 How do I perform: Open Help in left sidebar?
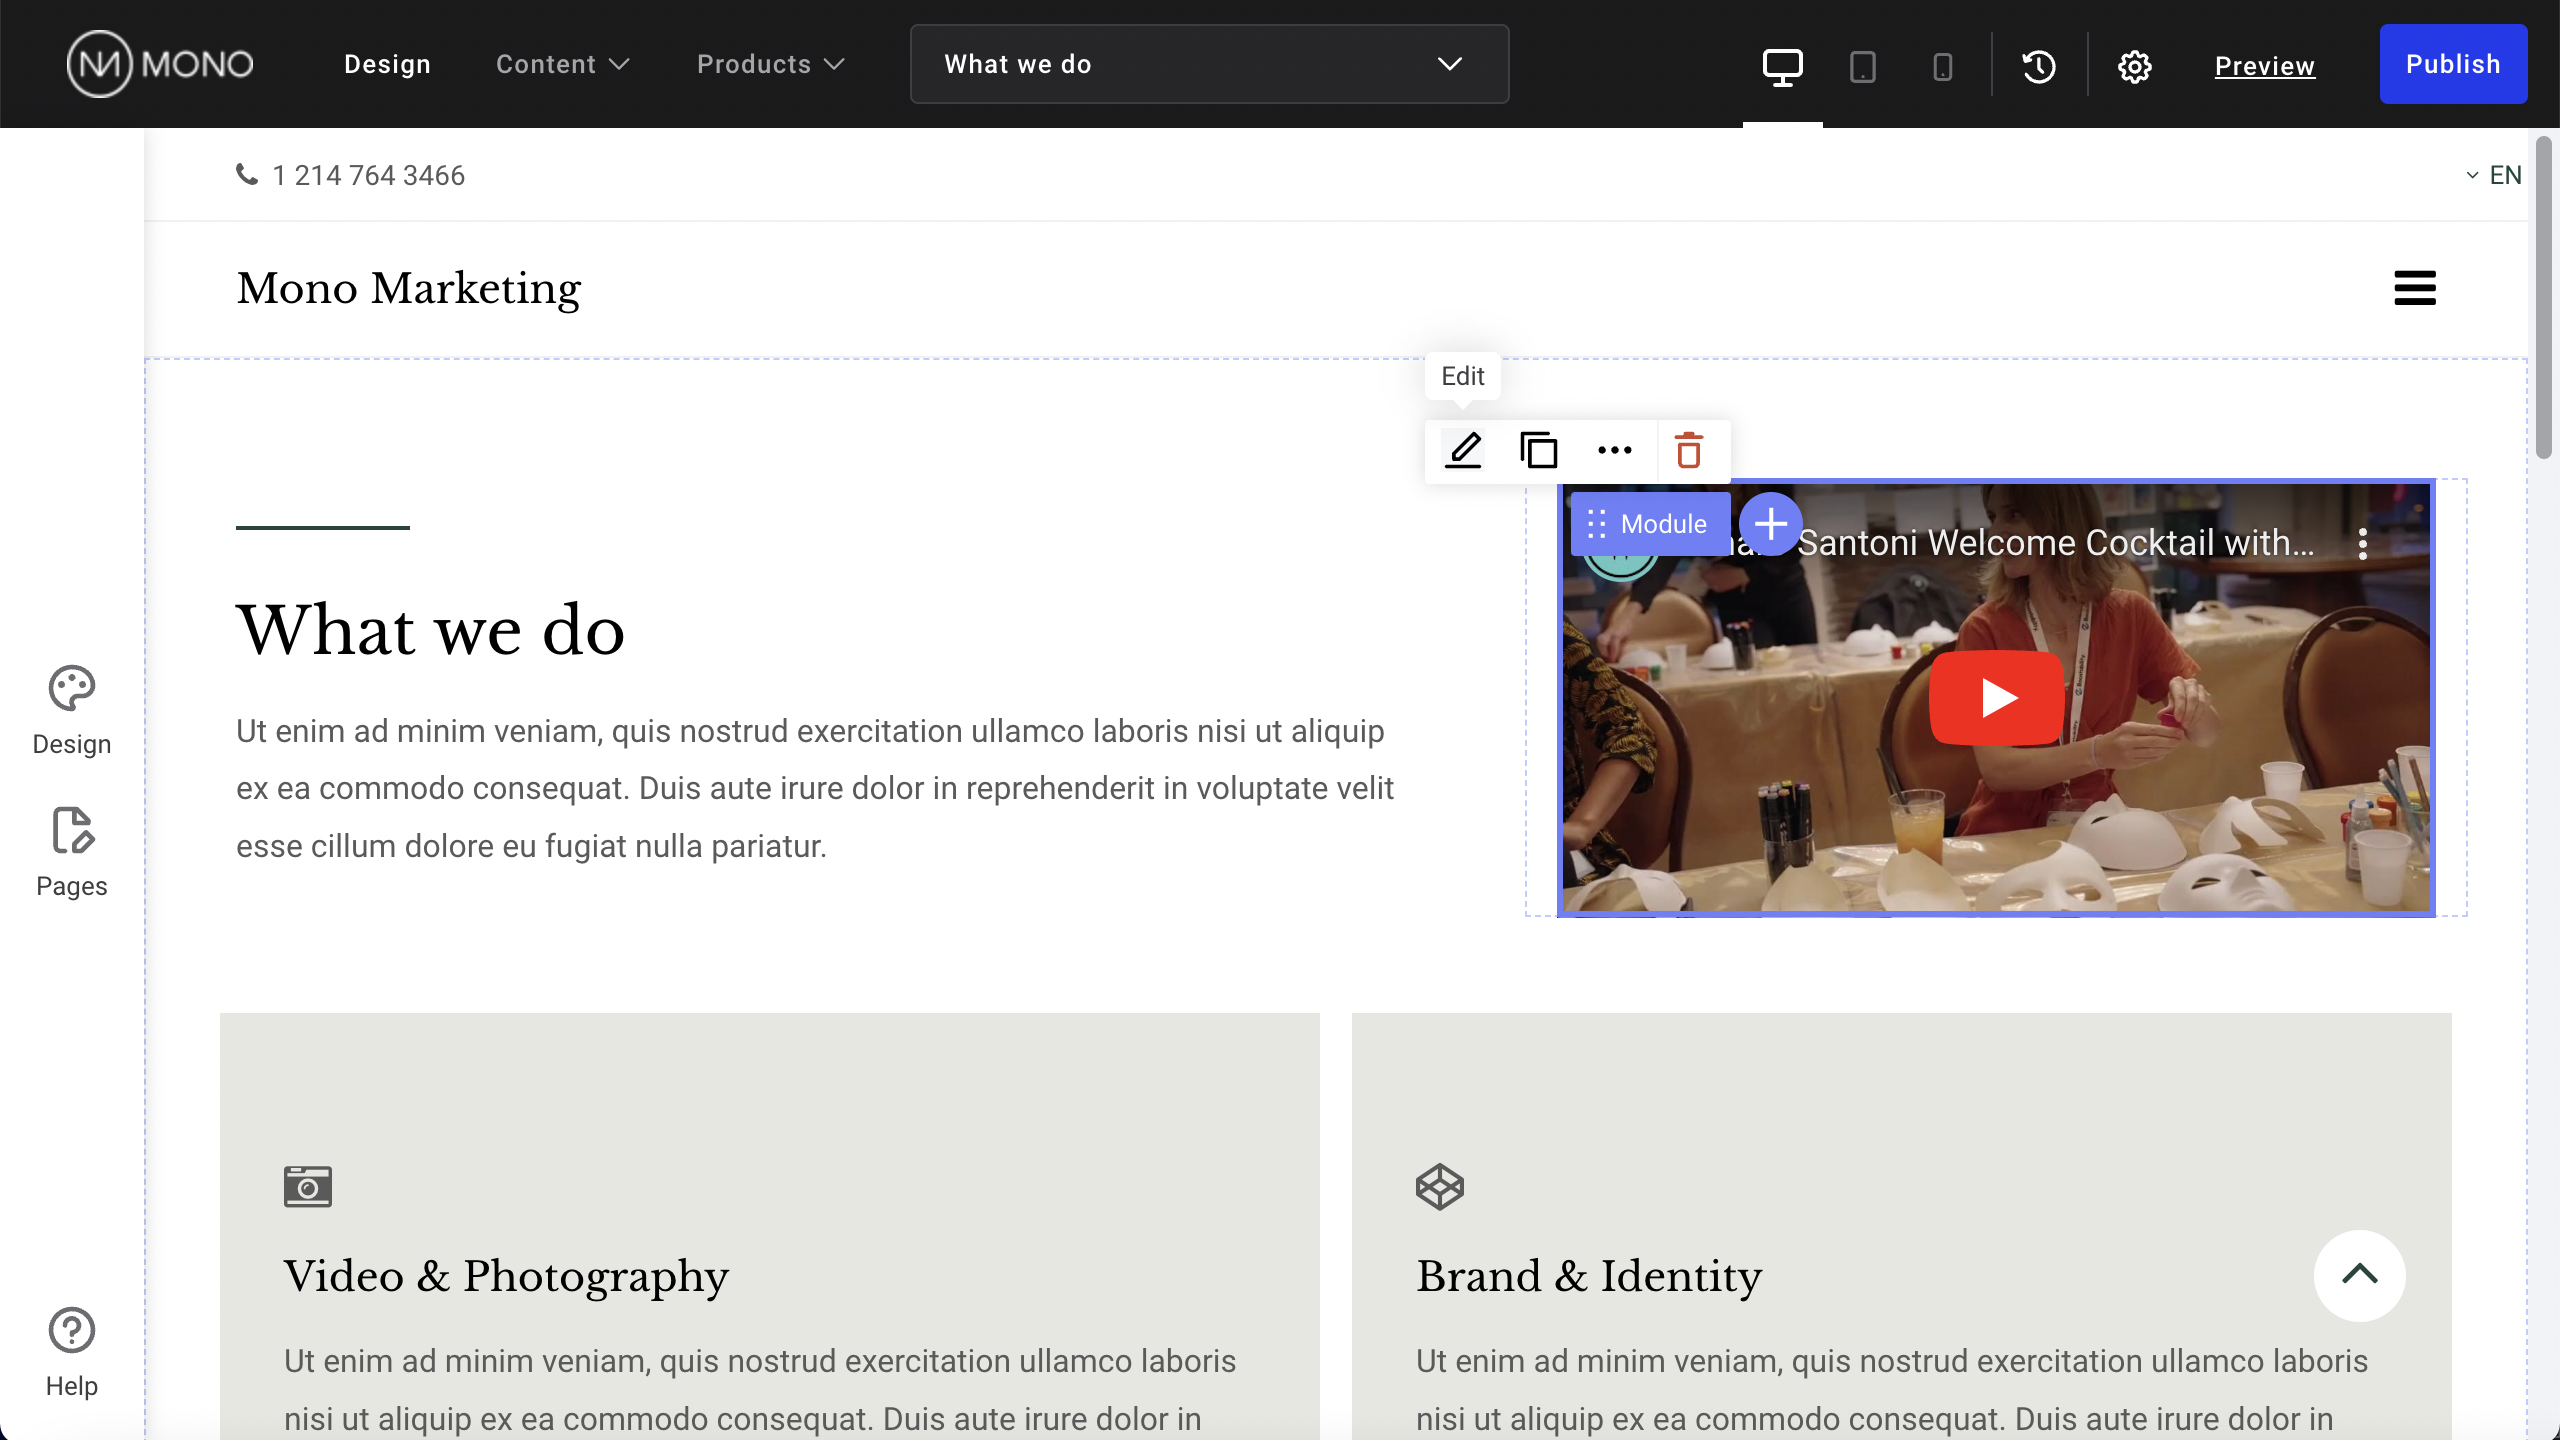[x=72, y=1352]
